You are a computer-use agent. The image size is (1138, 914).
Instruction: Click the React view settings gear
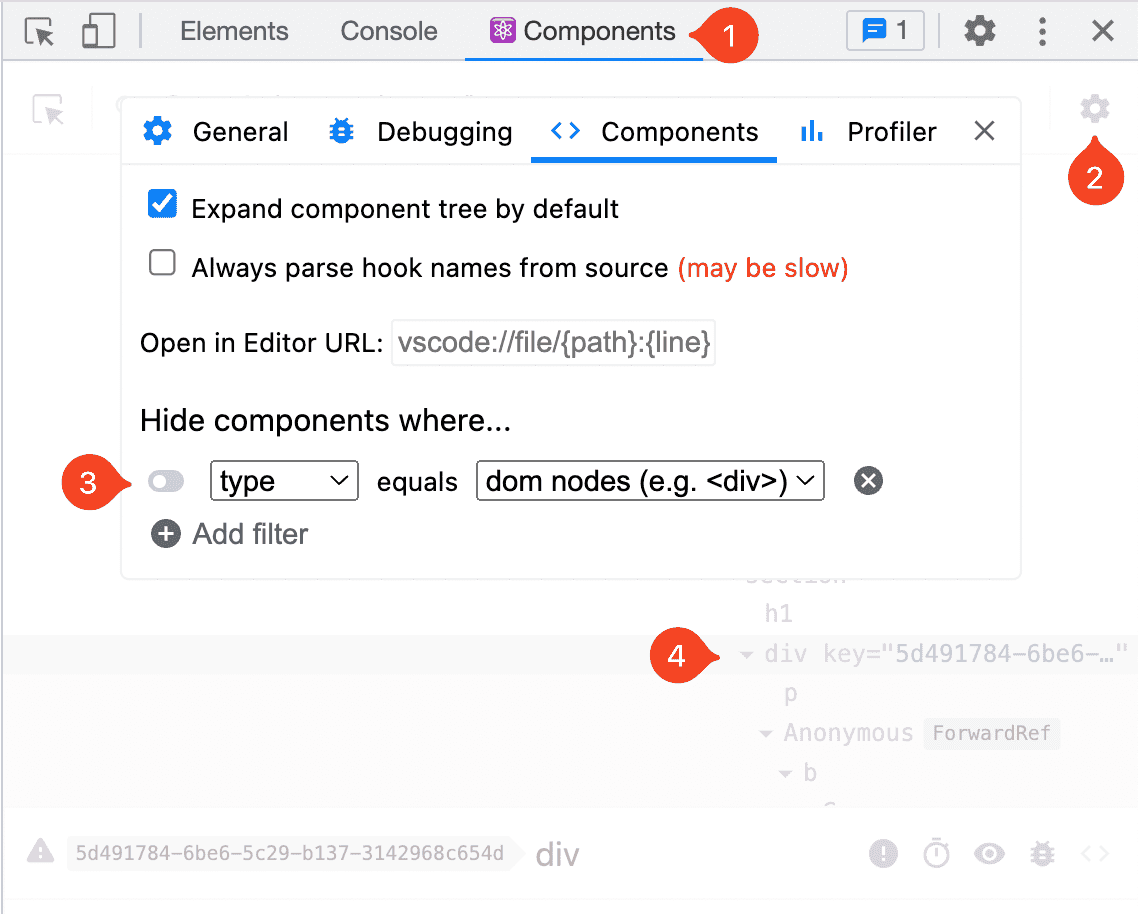[x=1094, y=109]
